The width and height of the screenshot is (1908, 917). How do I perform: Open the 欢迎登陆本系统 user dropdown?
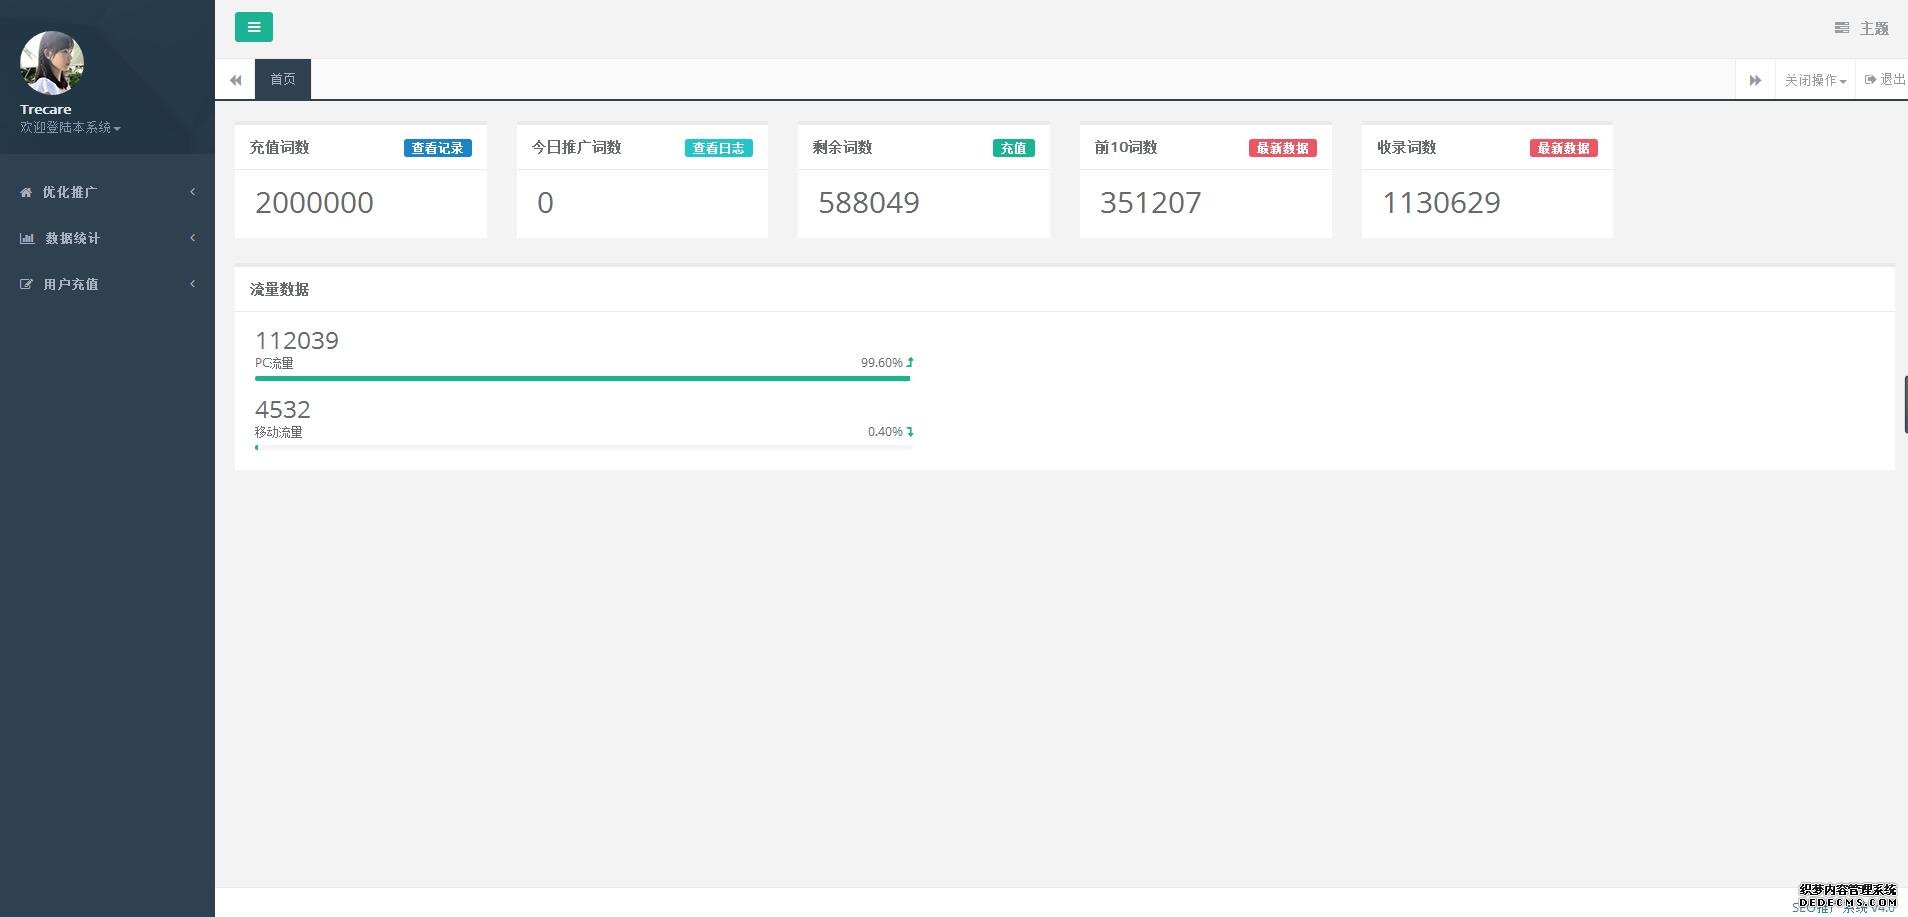point(70,128)
